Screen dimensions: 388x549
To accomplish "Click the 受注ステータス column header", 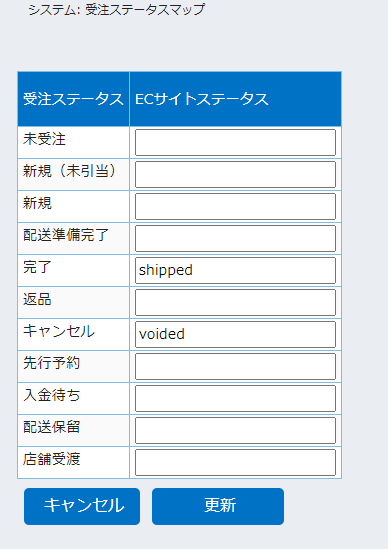I will pyautogui.click(x=74, y=99).
